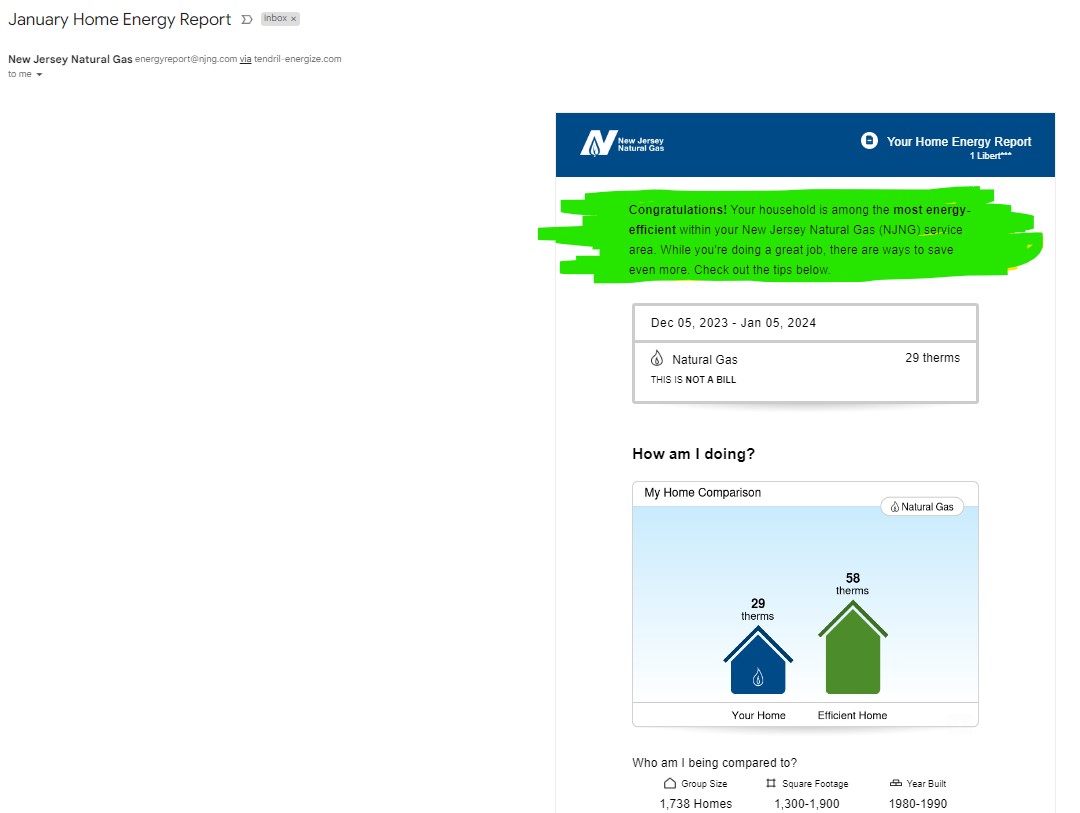This screenshot has width=1080, height=813.
Task: Click the January Home Energy Report subject
Action: [119, 19]
